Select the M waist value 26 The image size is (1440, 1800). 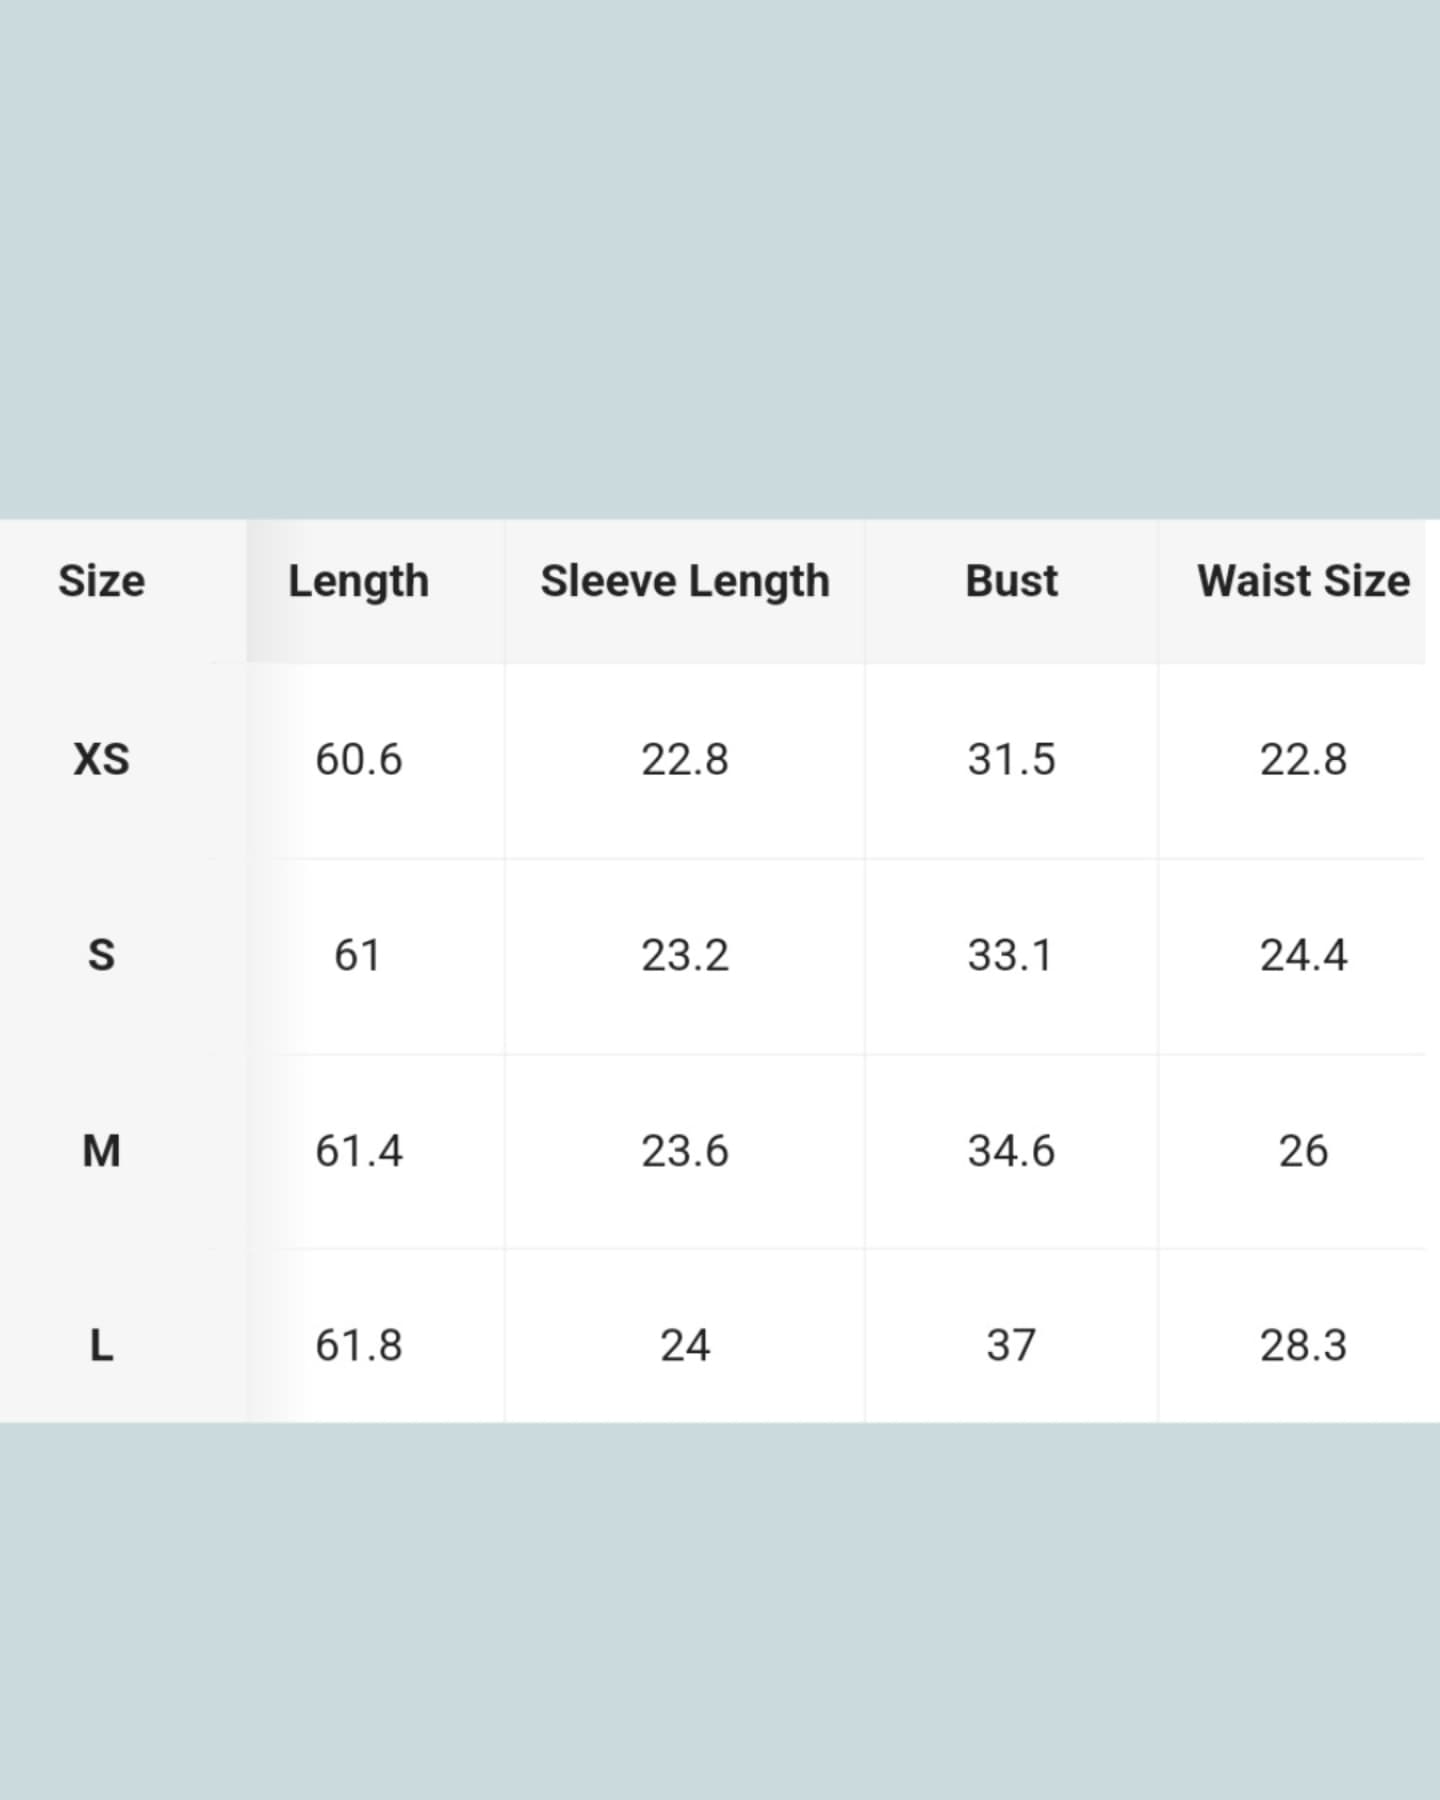1303,1151
